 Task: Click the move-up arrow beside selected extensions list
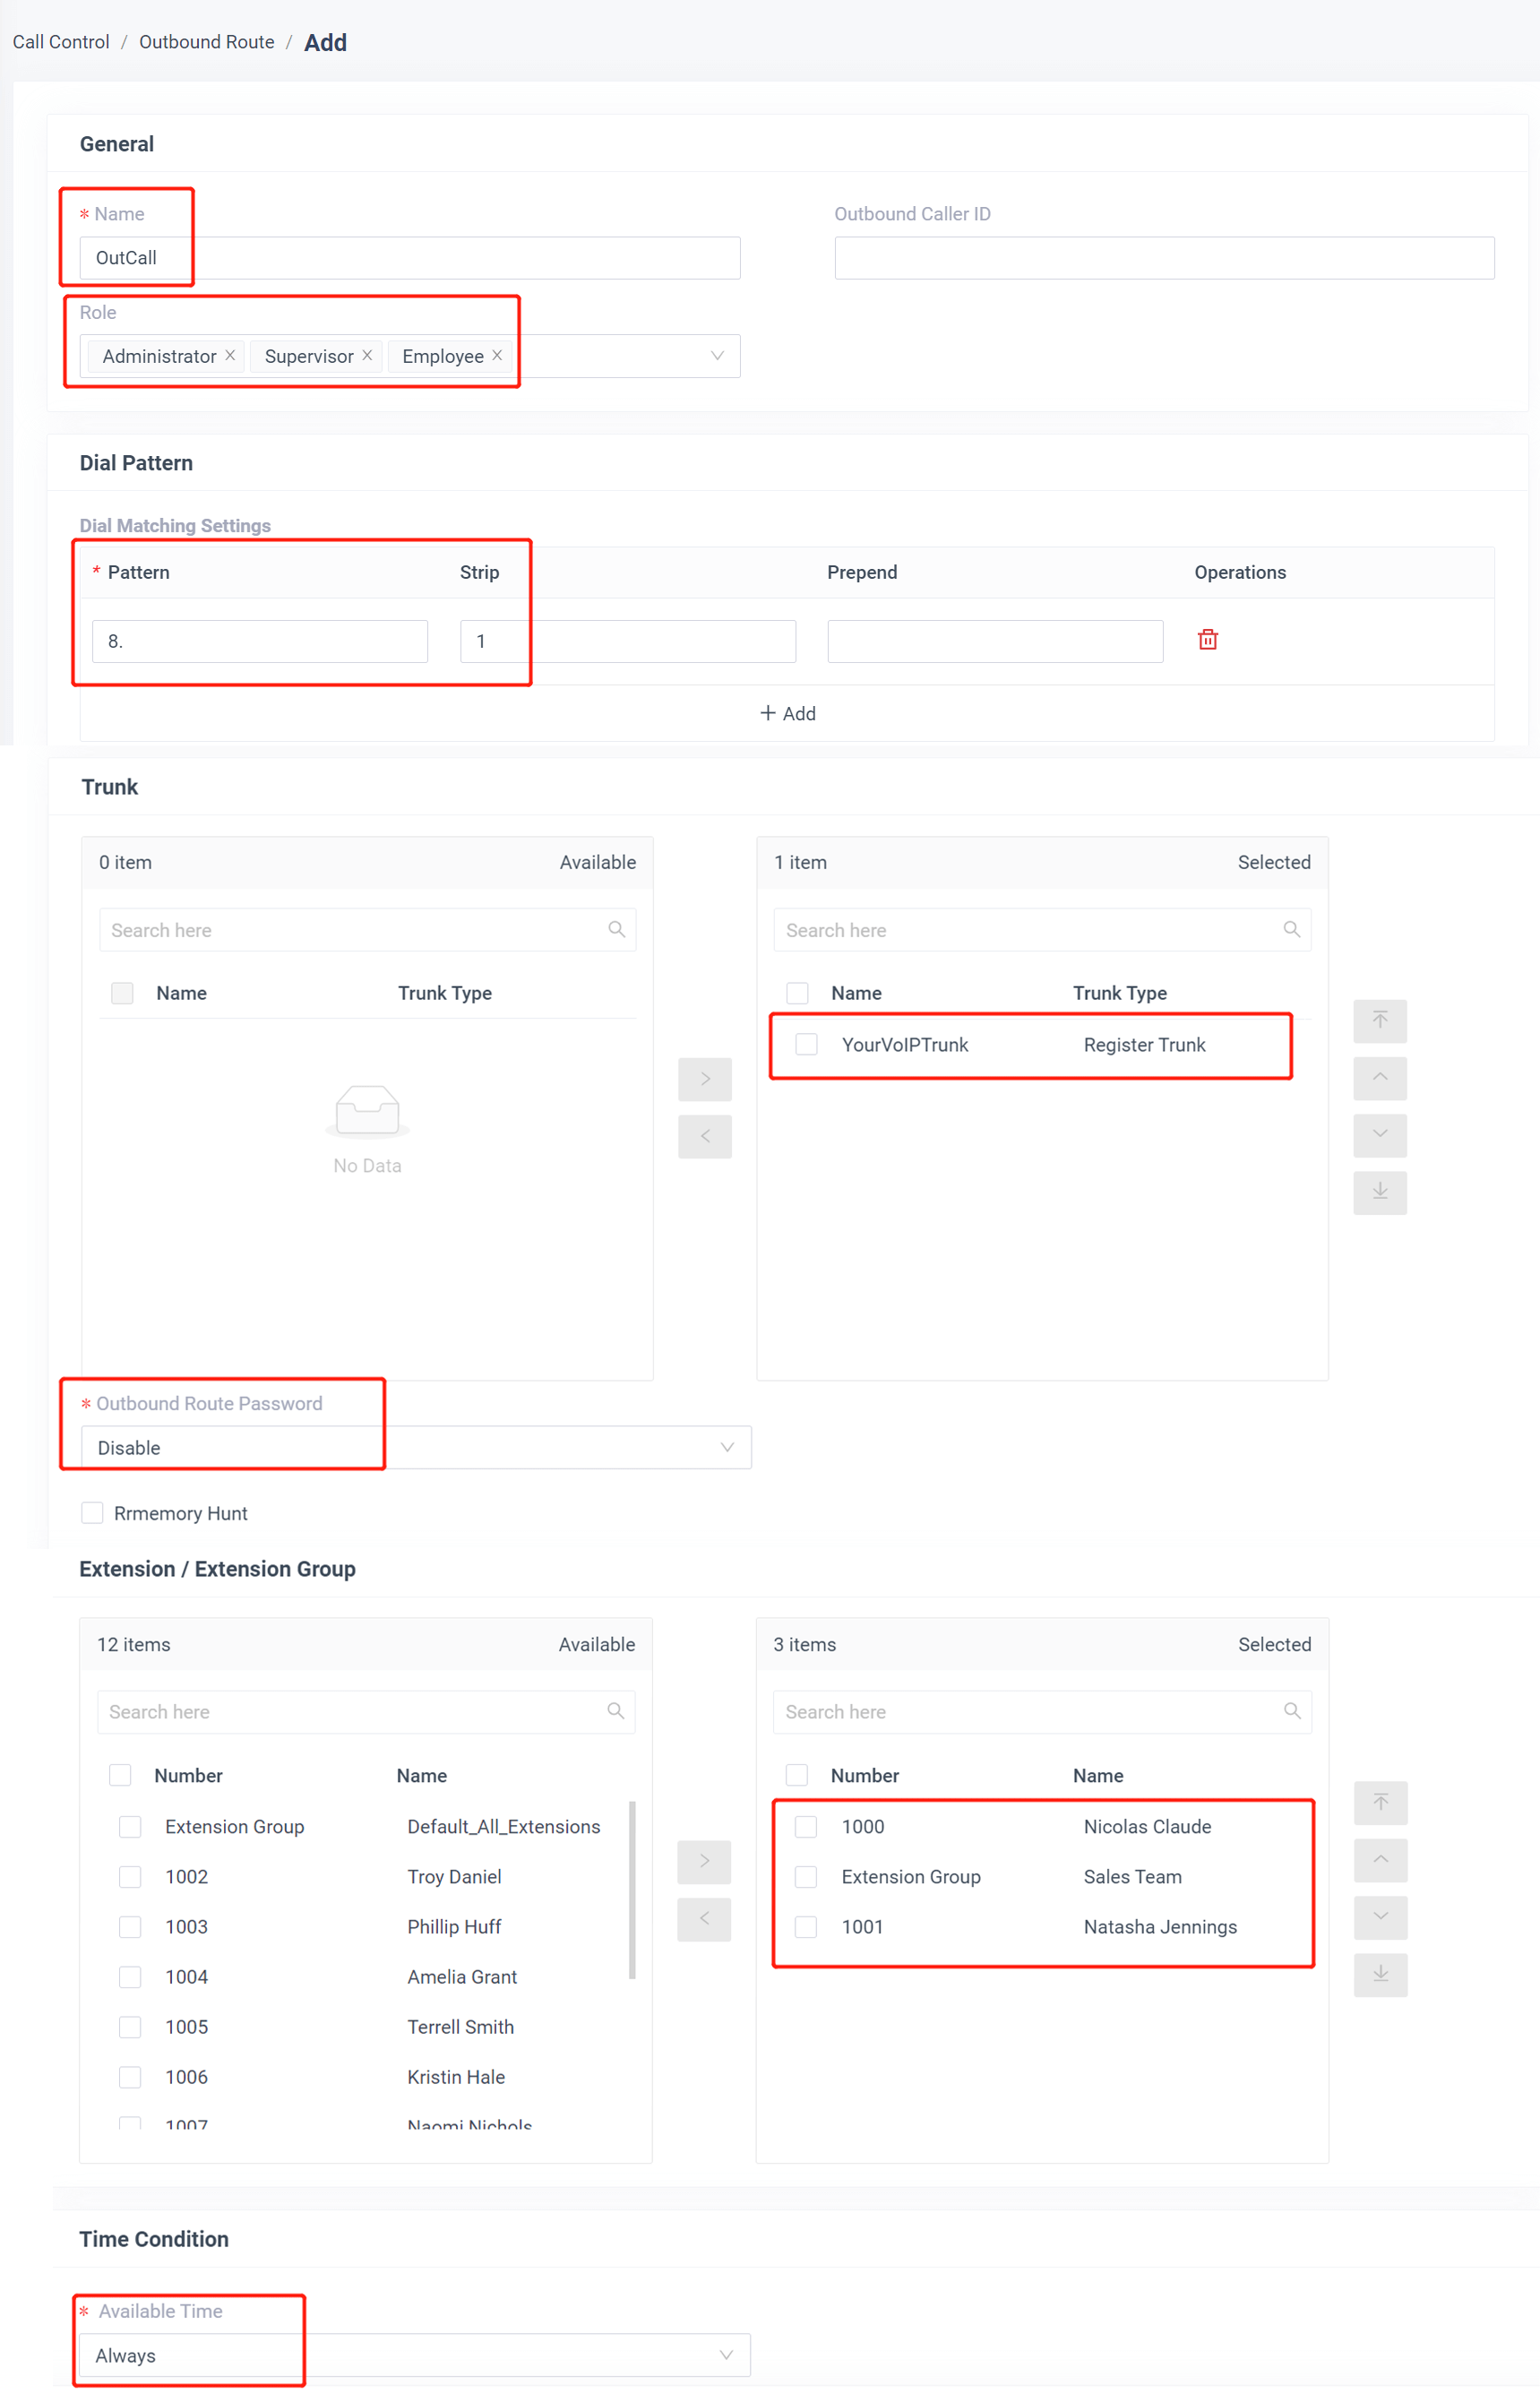click(x=1379, y=1860)
